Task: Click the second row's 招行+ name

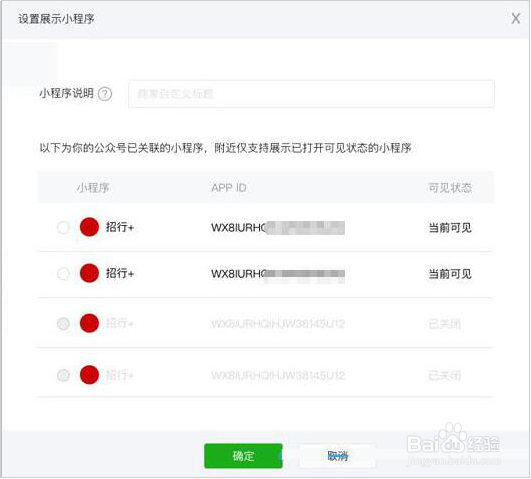Action: pos(120,273)
